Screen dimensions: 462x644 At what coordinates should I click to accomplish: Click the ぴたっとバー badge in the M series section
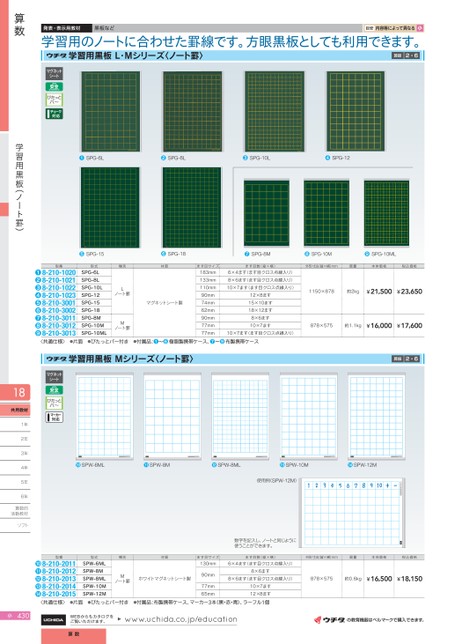pyautogui.click(x=54, y=402)
